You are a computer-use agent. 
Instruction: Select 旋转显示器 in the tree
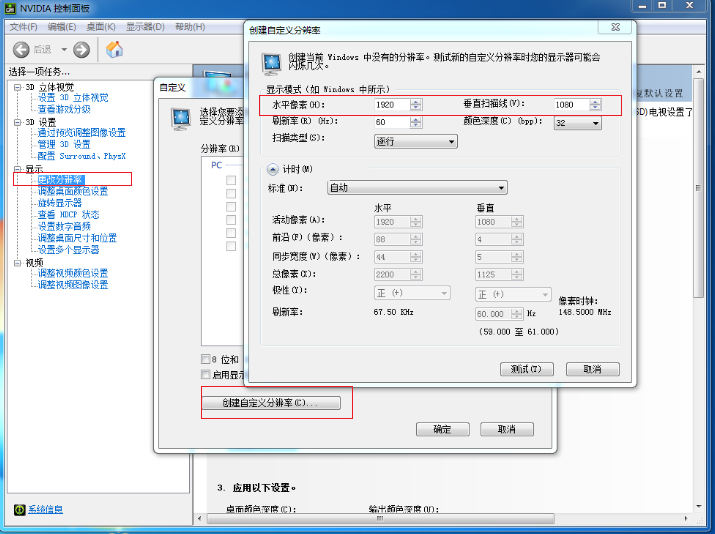(60, 203)
